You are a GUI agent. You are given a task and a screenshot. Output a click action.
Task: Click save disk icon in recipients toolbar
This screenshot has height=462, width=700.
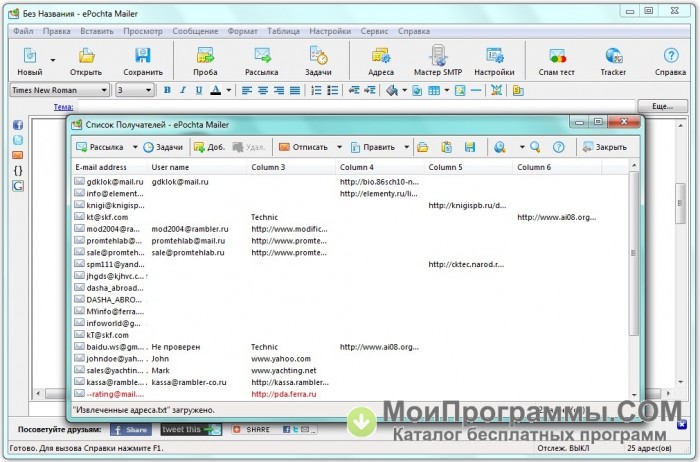point(470,147)
